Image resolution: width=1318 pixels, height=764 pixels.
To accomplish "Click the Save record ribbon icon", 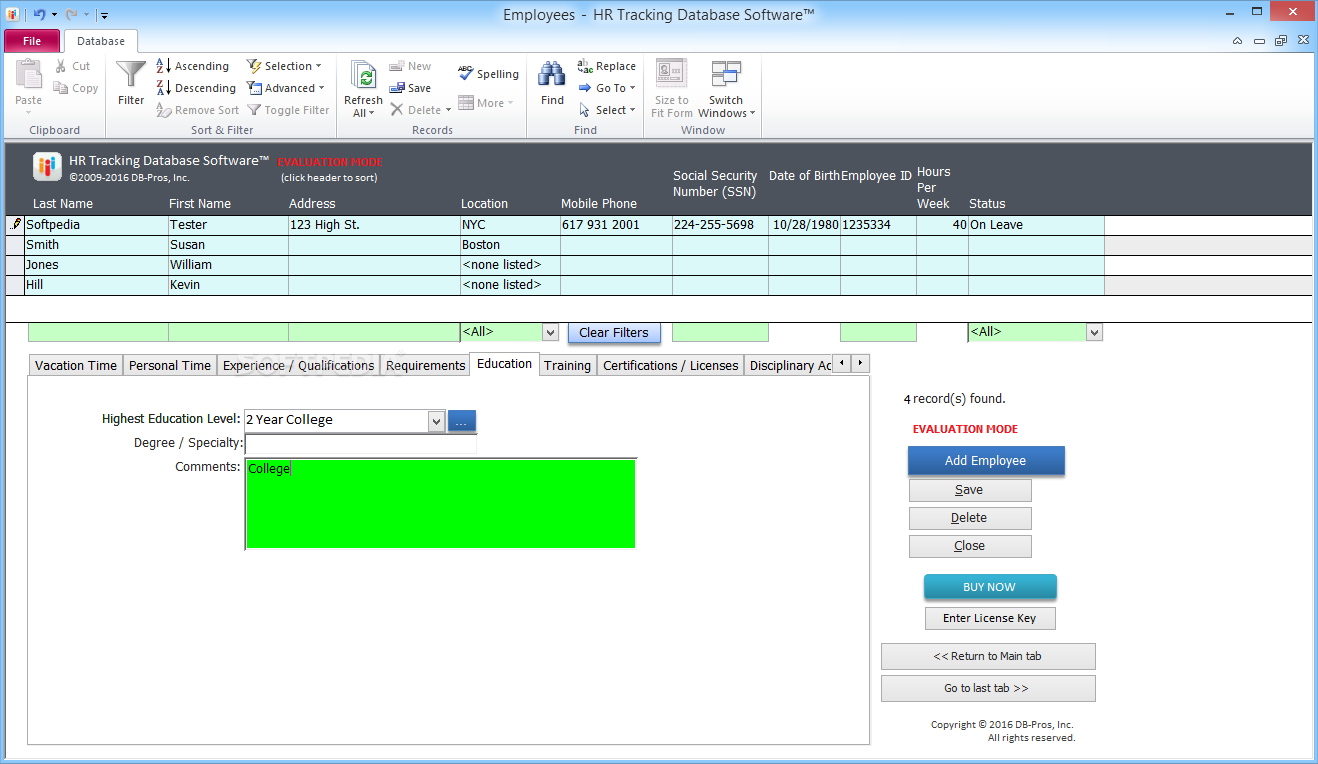I will coord(397,88).
